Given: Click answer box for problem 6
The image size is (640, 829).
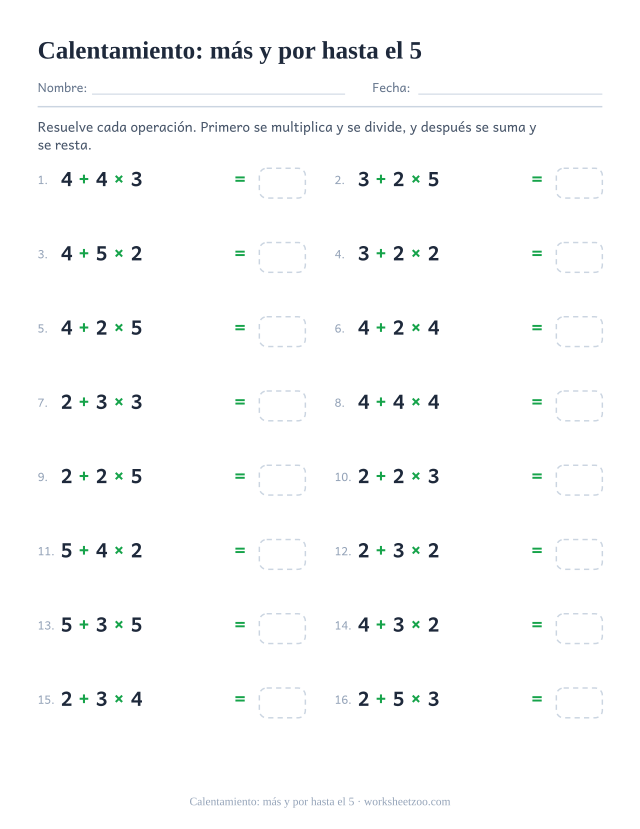Looking at the screenshot, I should pos(579,331).
